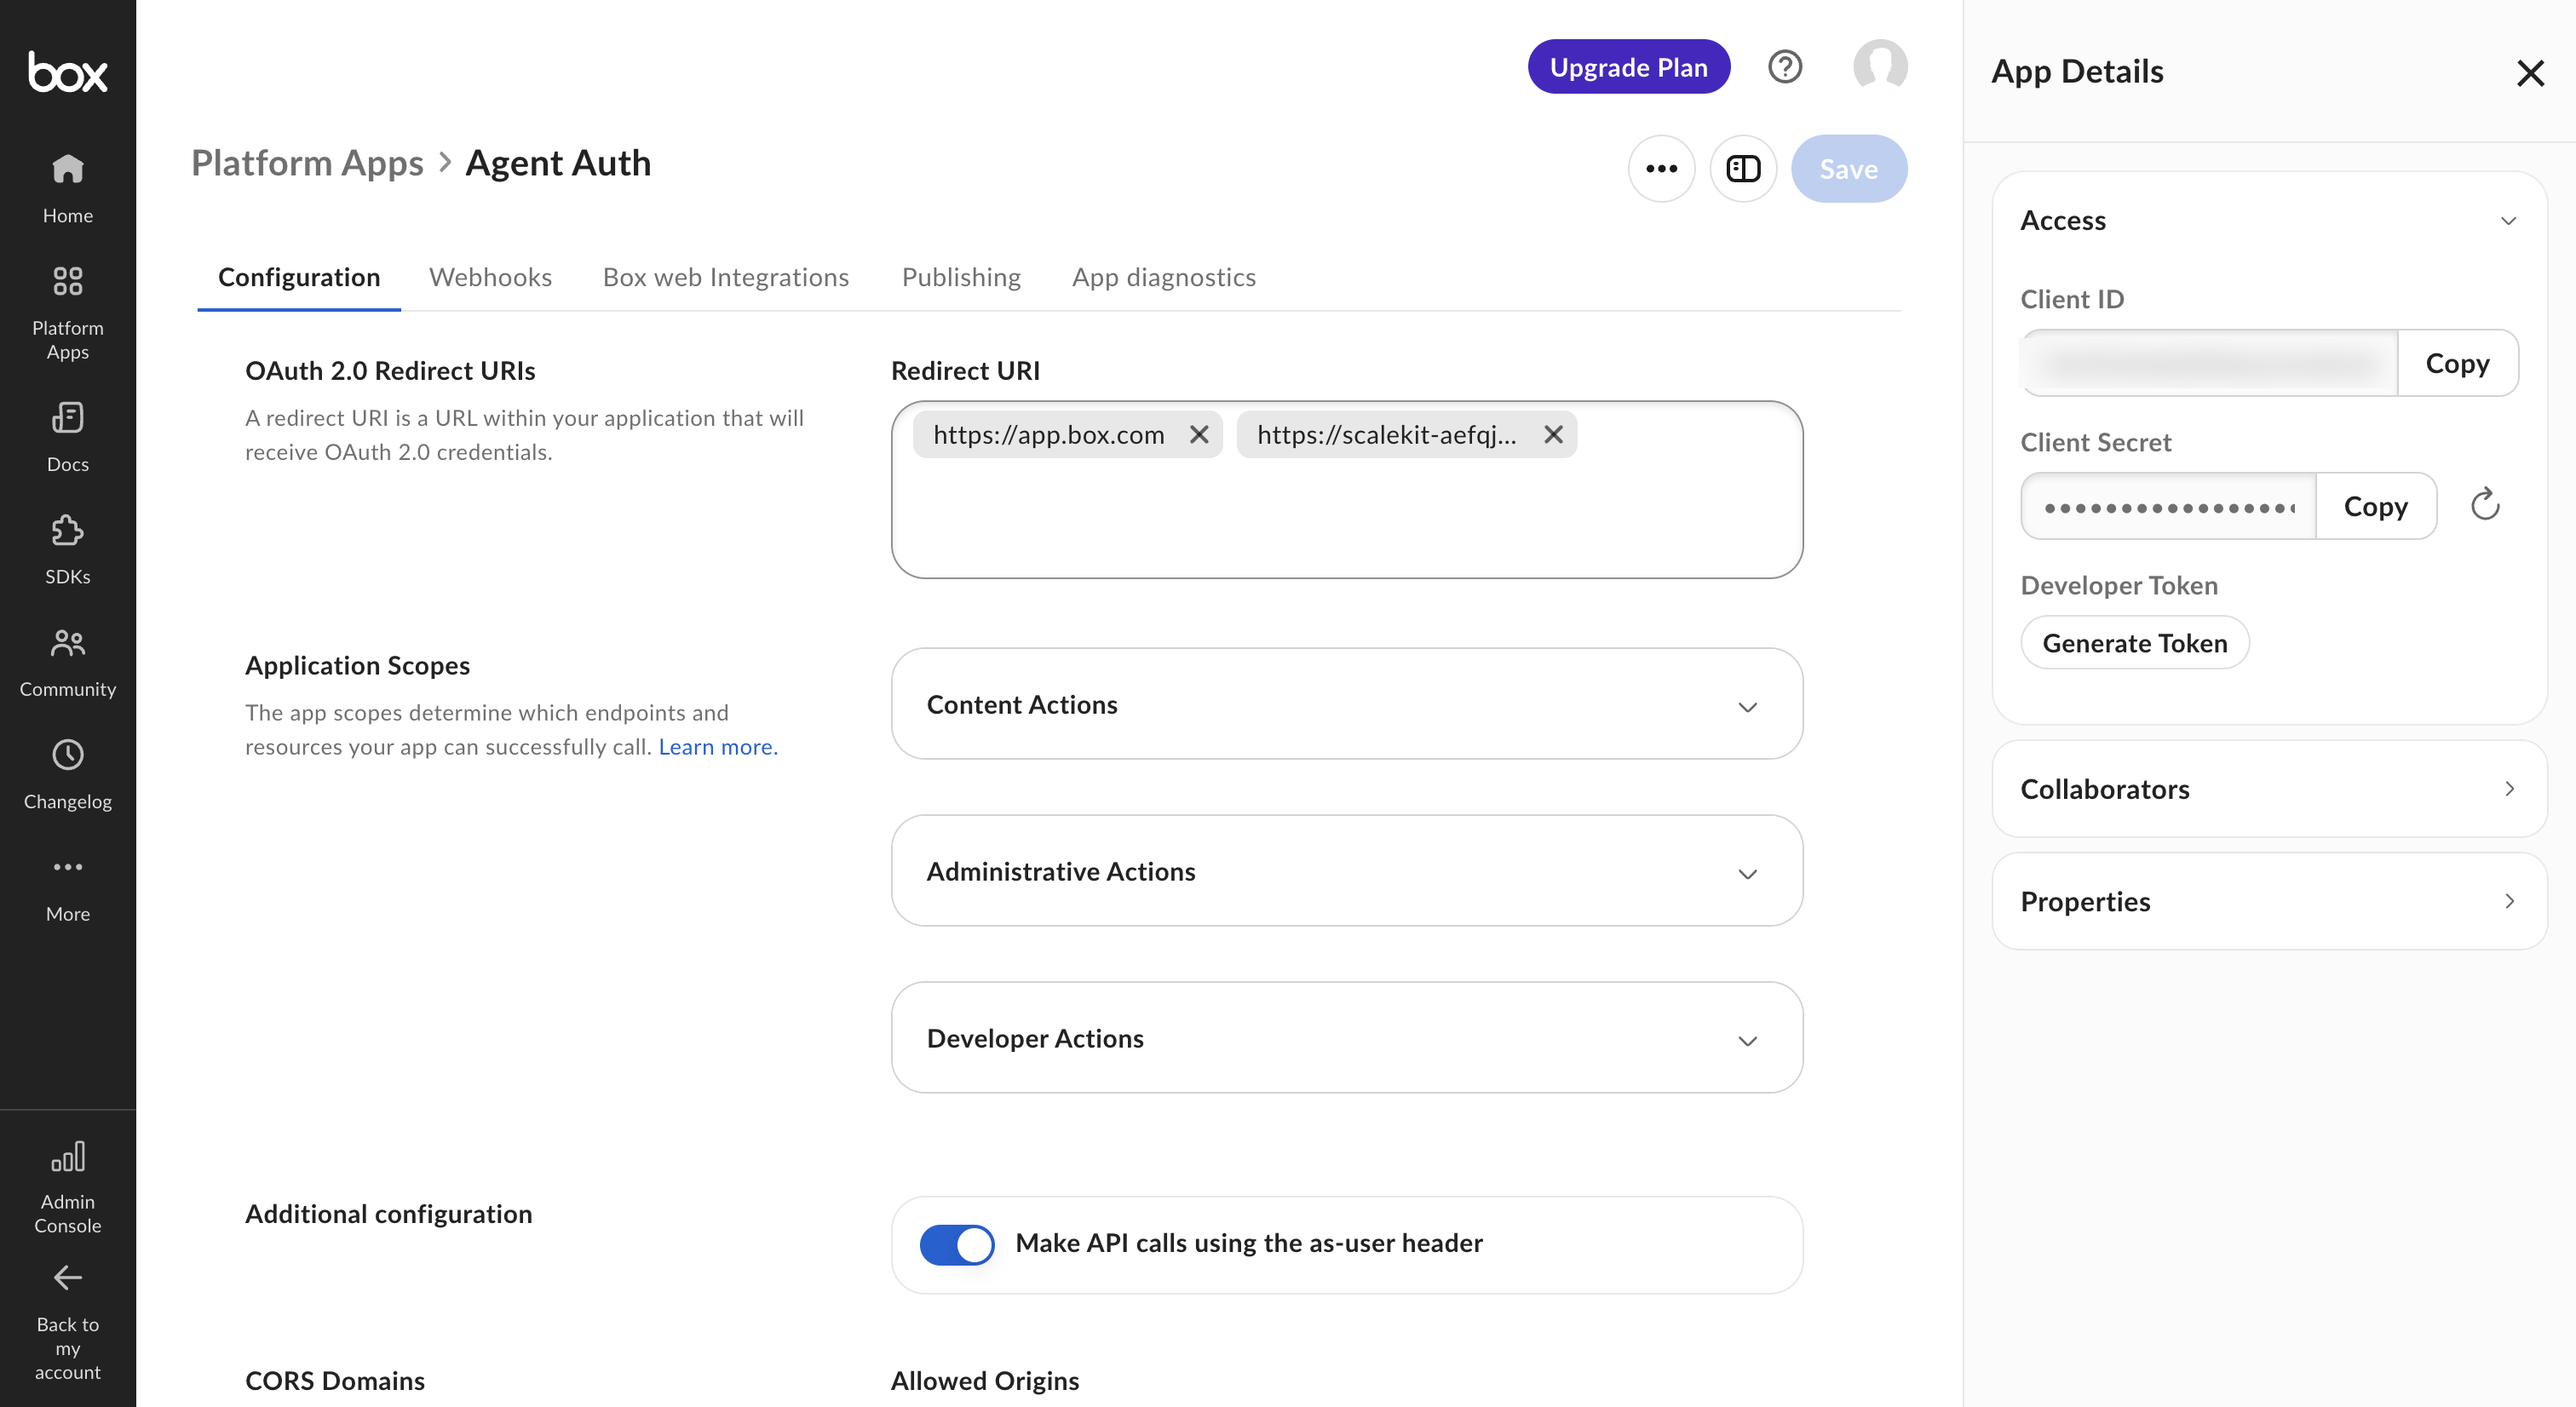The image size is (2576, 1407).
Task: Open SDKs in the sidebar
Action: tap(67, 549)
